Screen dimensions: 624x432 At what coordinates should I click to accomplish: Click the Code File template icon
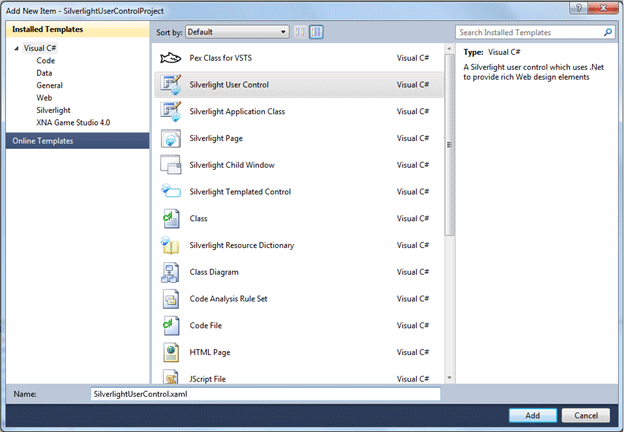pyautogui.click(x=171, y=325)
